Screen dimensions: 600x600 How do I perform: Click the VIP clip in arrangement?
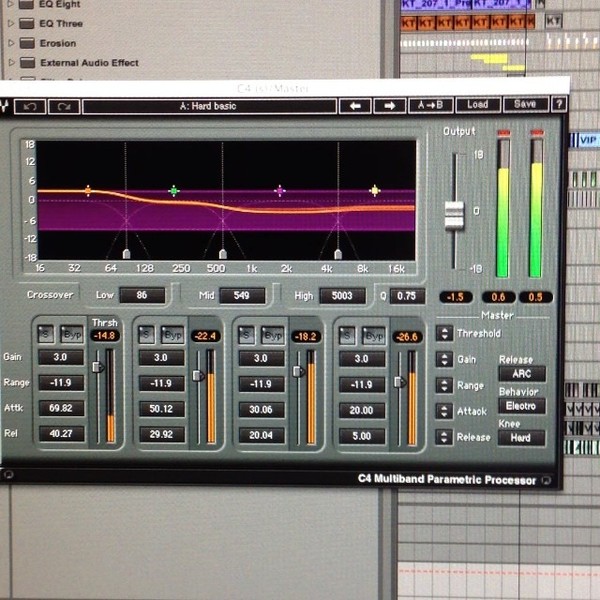[588, 140]
